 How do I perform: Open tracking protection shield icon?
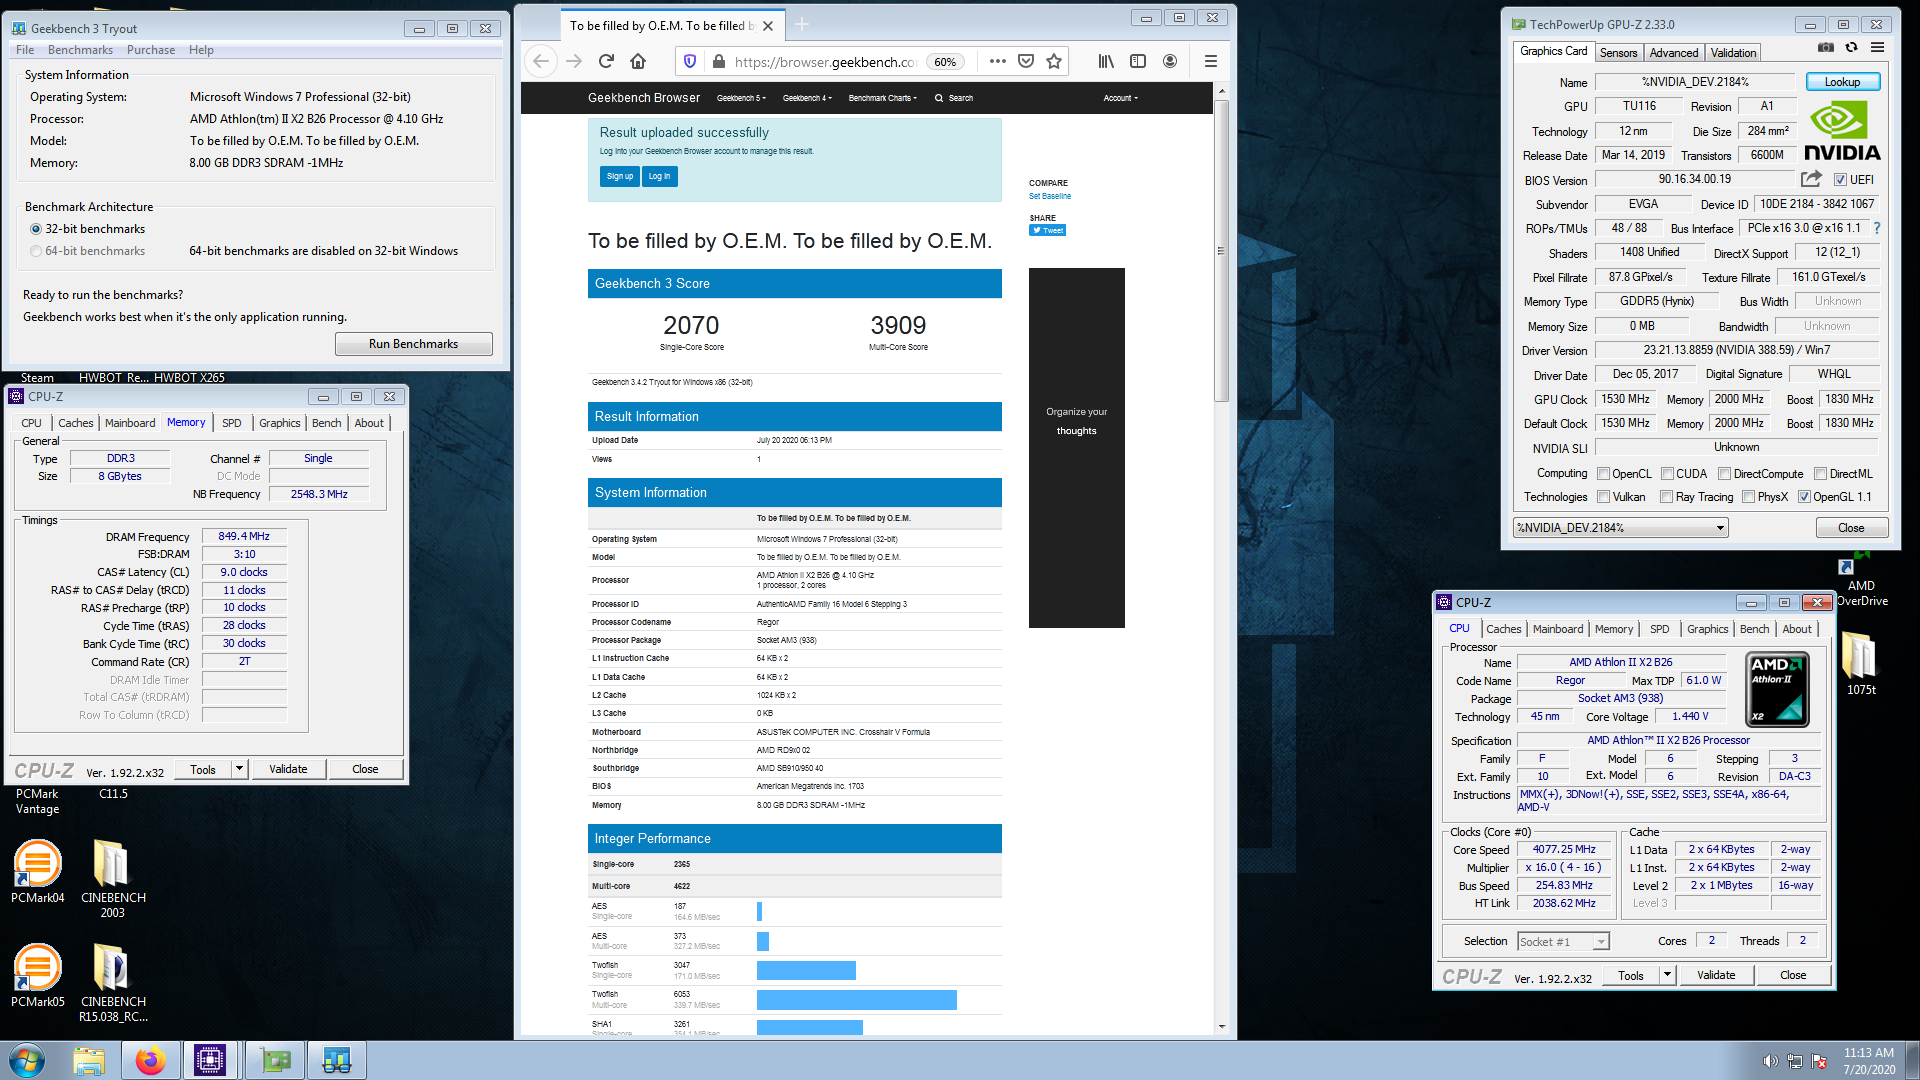click(690, 62)
